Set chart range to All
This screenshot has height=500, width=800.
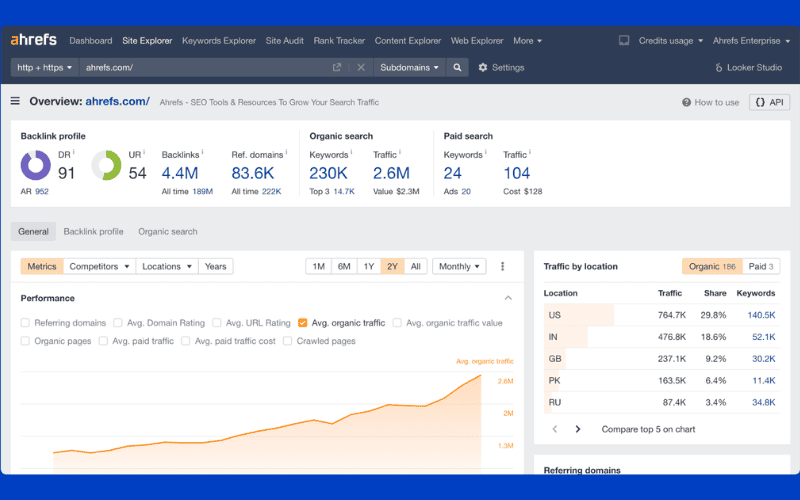coord(416,266)
